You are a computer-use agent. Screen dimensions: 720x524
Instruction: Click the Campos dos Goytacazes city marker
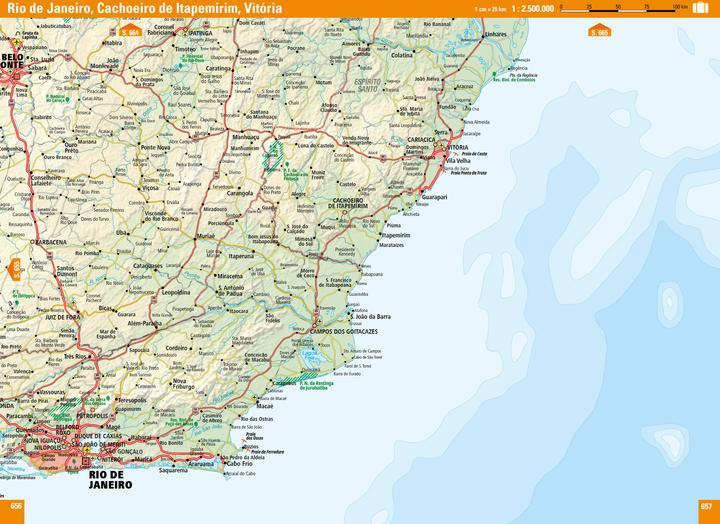point(316,330)
